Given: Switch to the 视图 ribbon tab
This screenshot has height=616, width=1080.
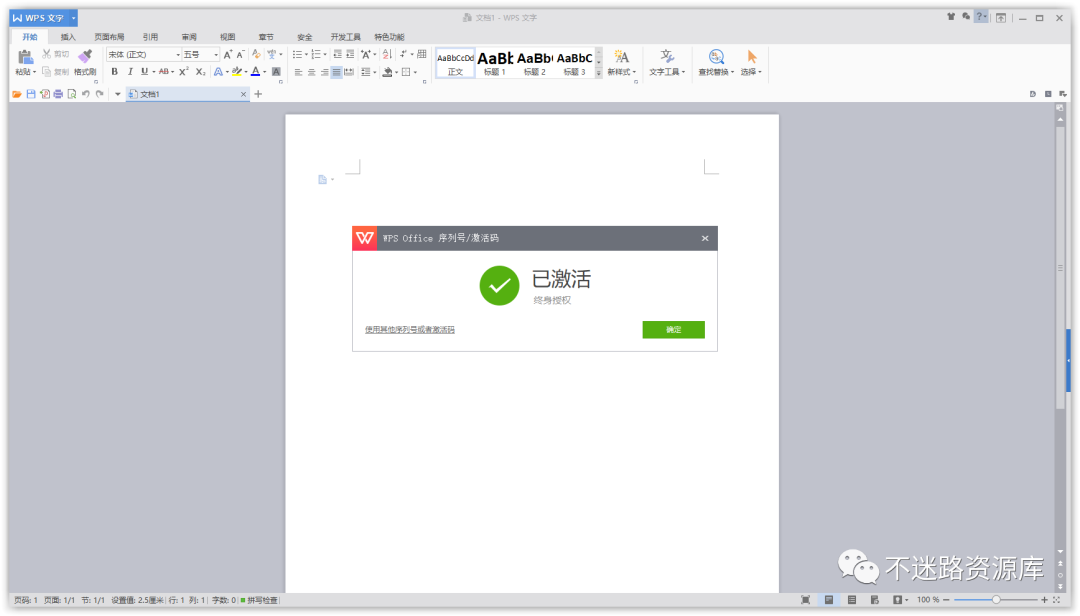Looking at the screenshot, I should coord(227,37).
